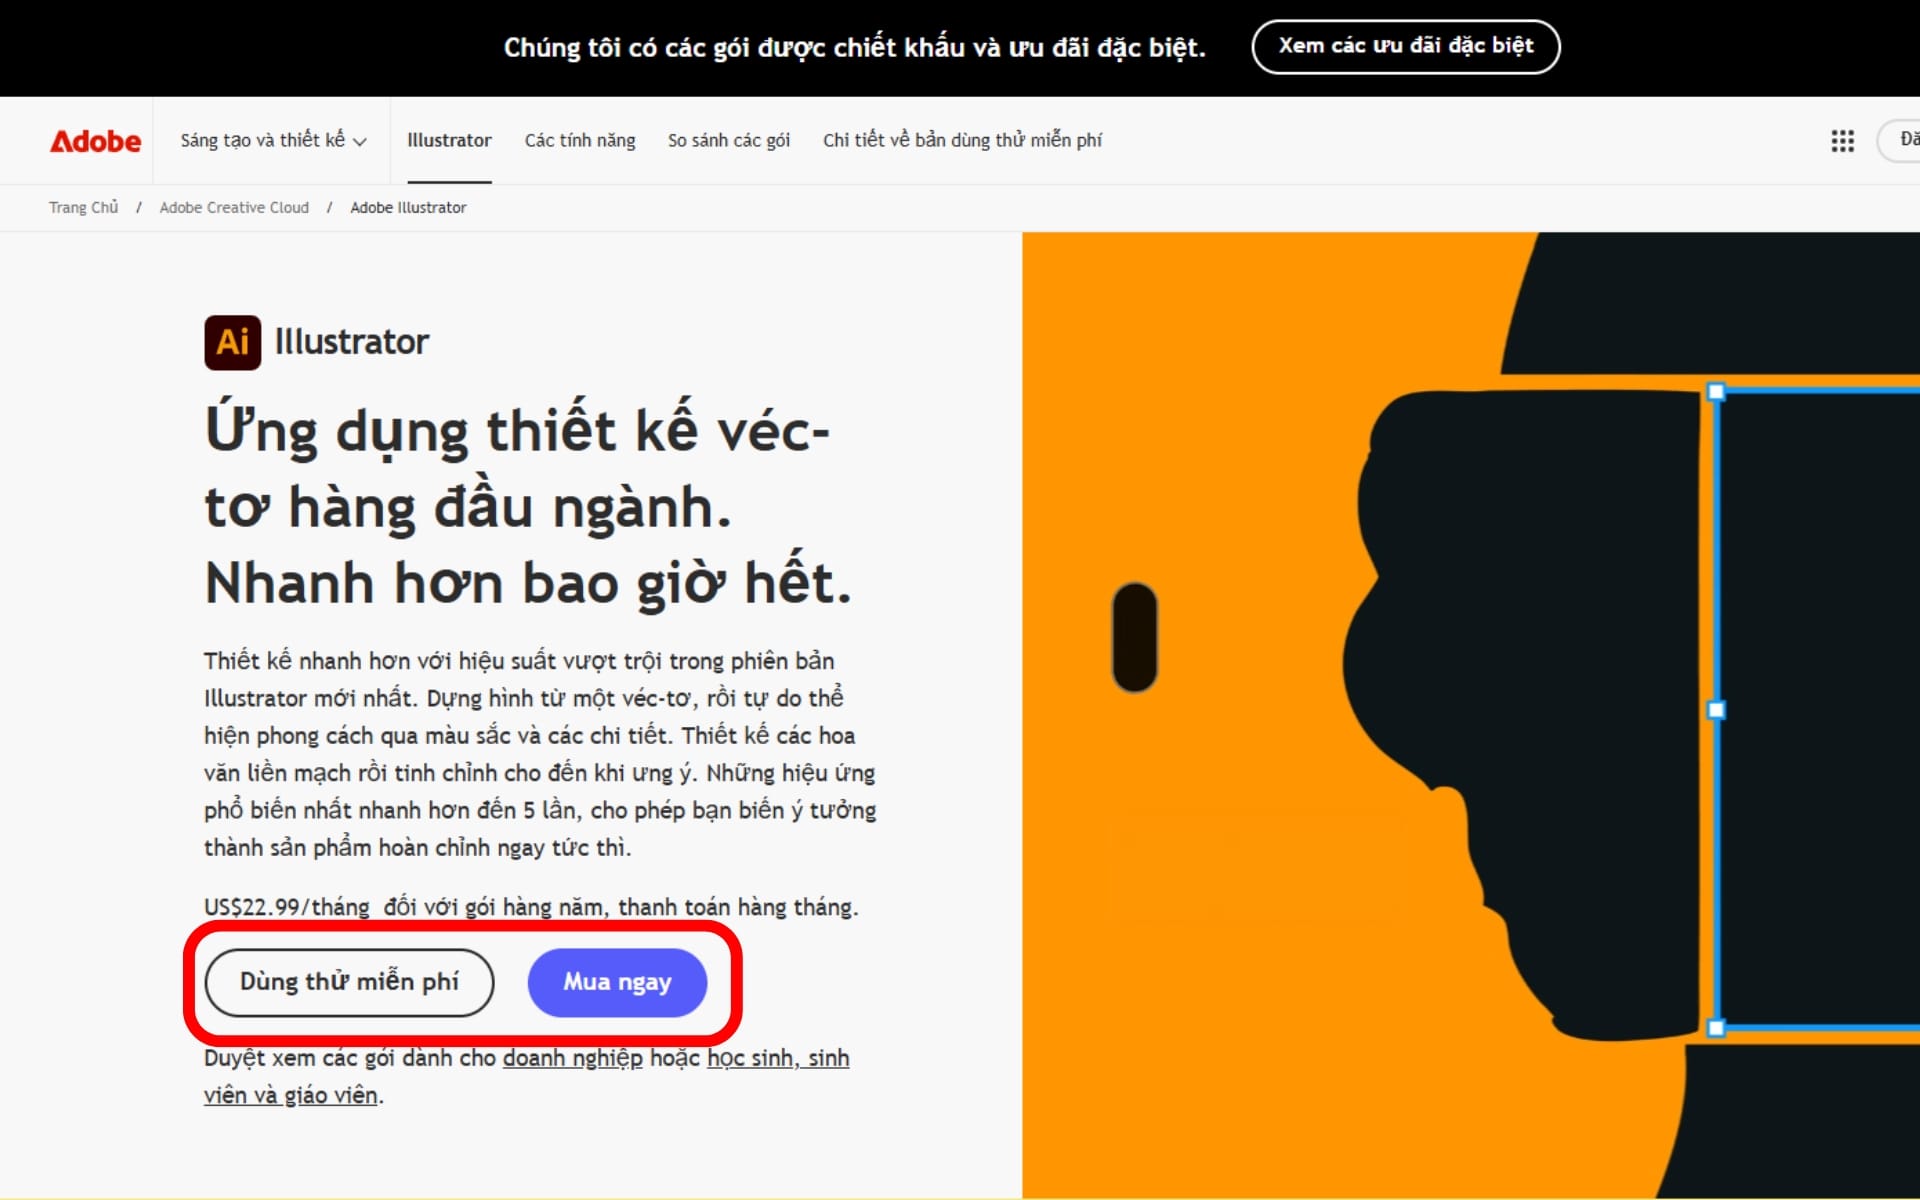Open Chi tiết về bản dùng thử miễn phí
Screen dimensions: 1920x1200
[962, 141]
